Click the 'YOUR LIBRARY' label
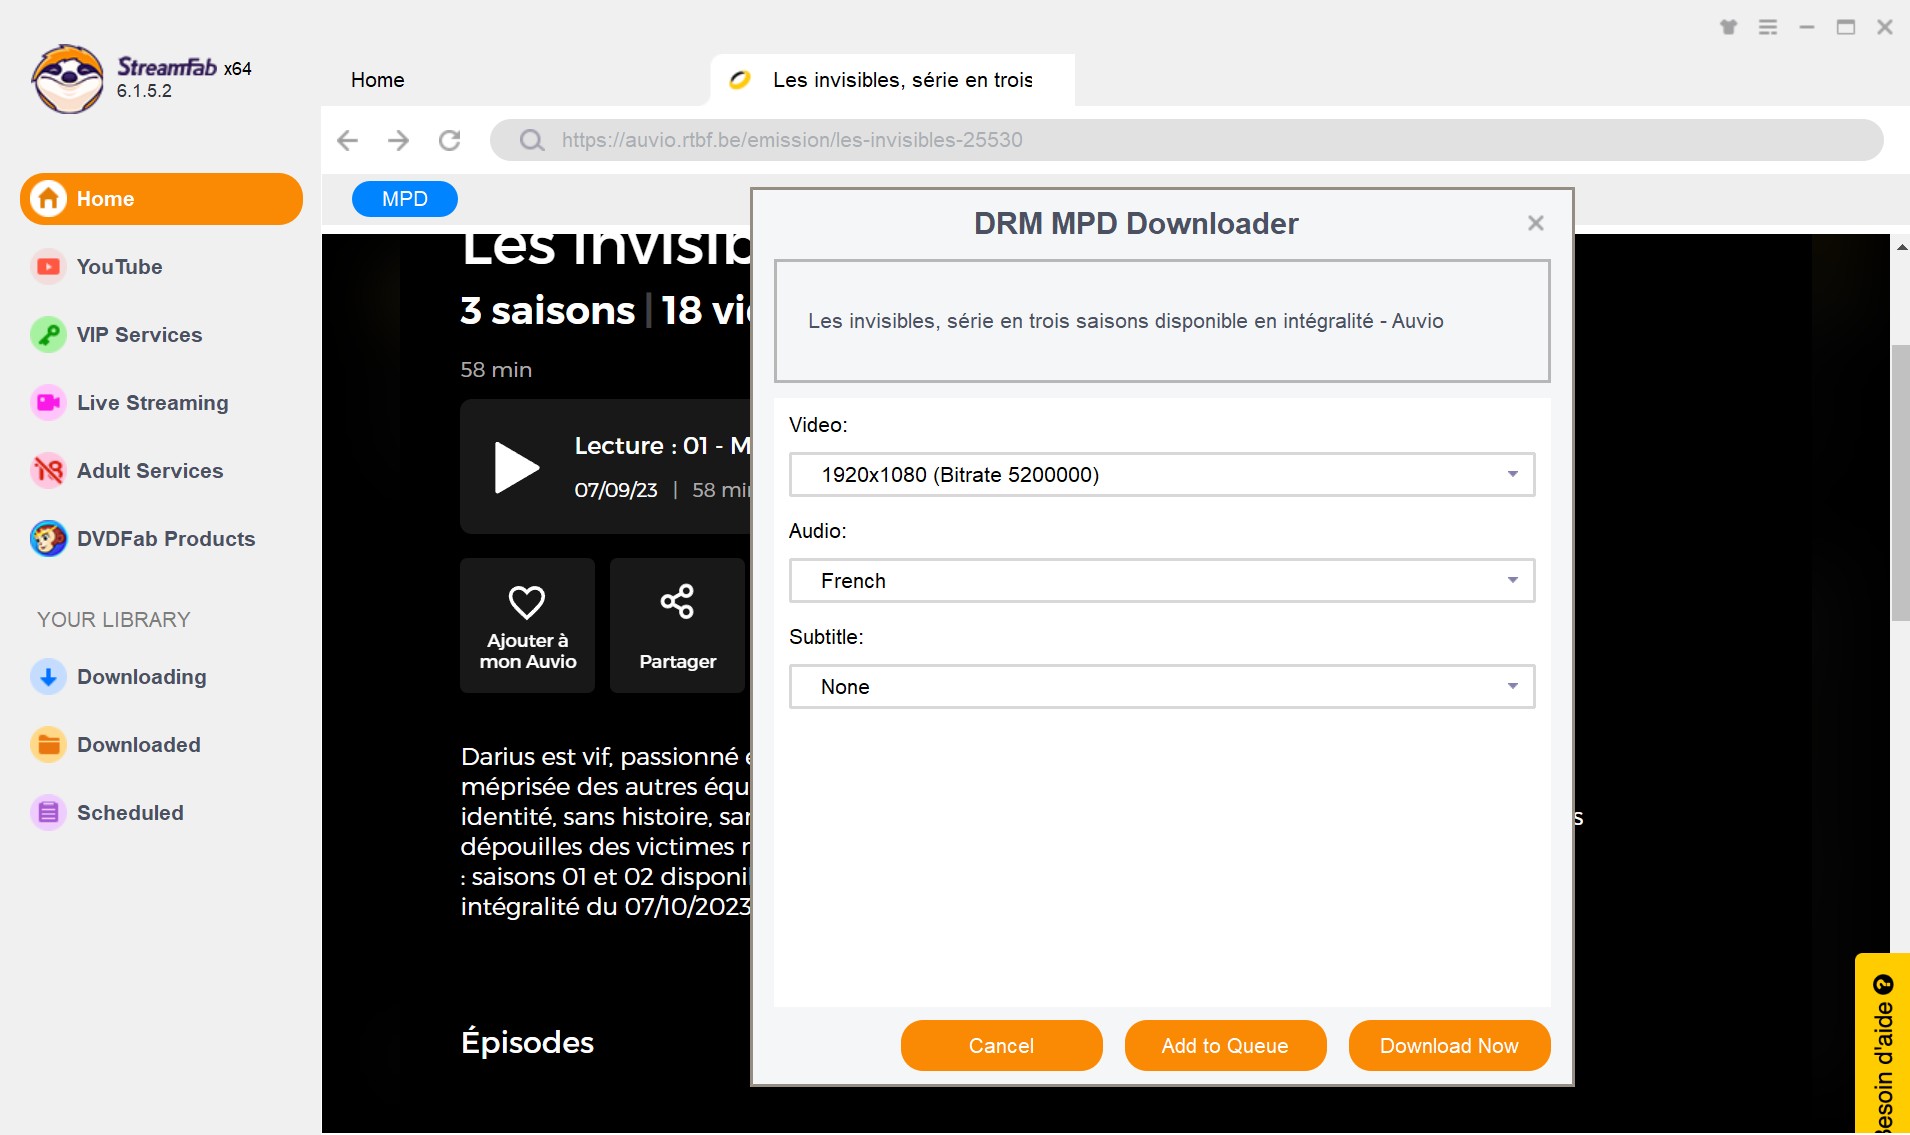Viewport: 1910px width, 1135px height. click(113, 620)
